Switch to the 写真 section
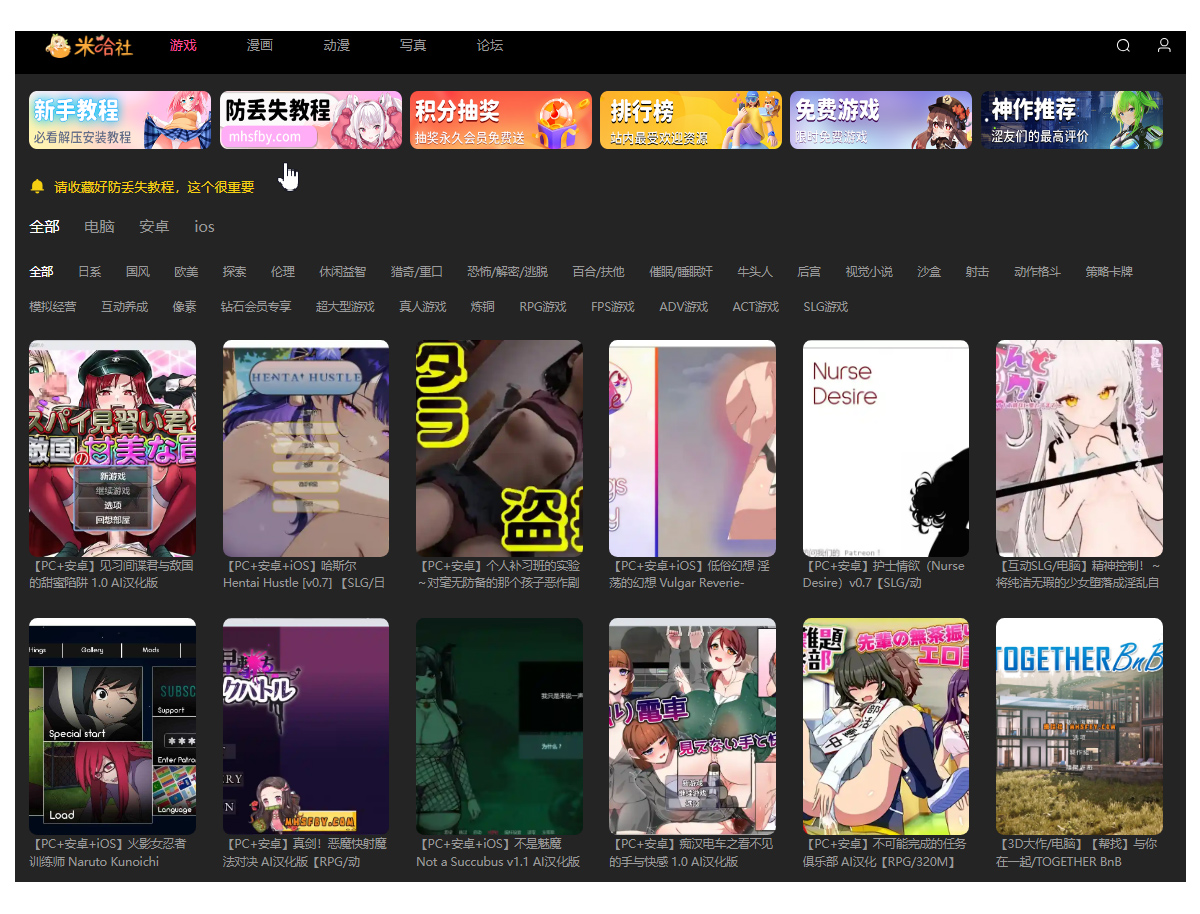This screenshot has height=914, width=1200. (412, 45)
